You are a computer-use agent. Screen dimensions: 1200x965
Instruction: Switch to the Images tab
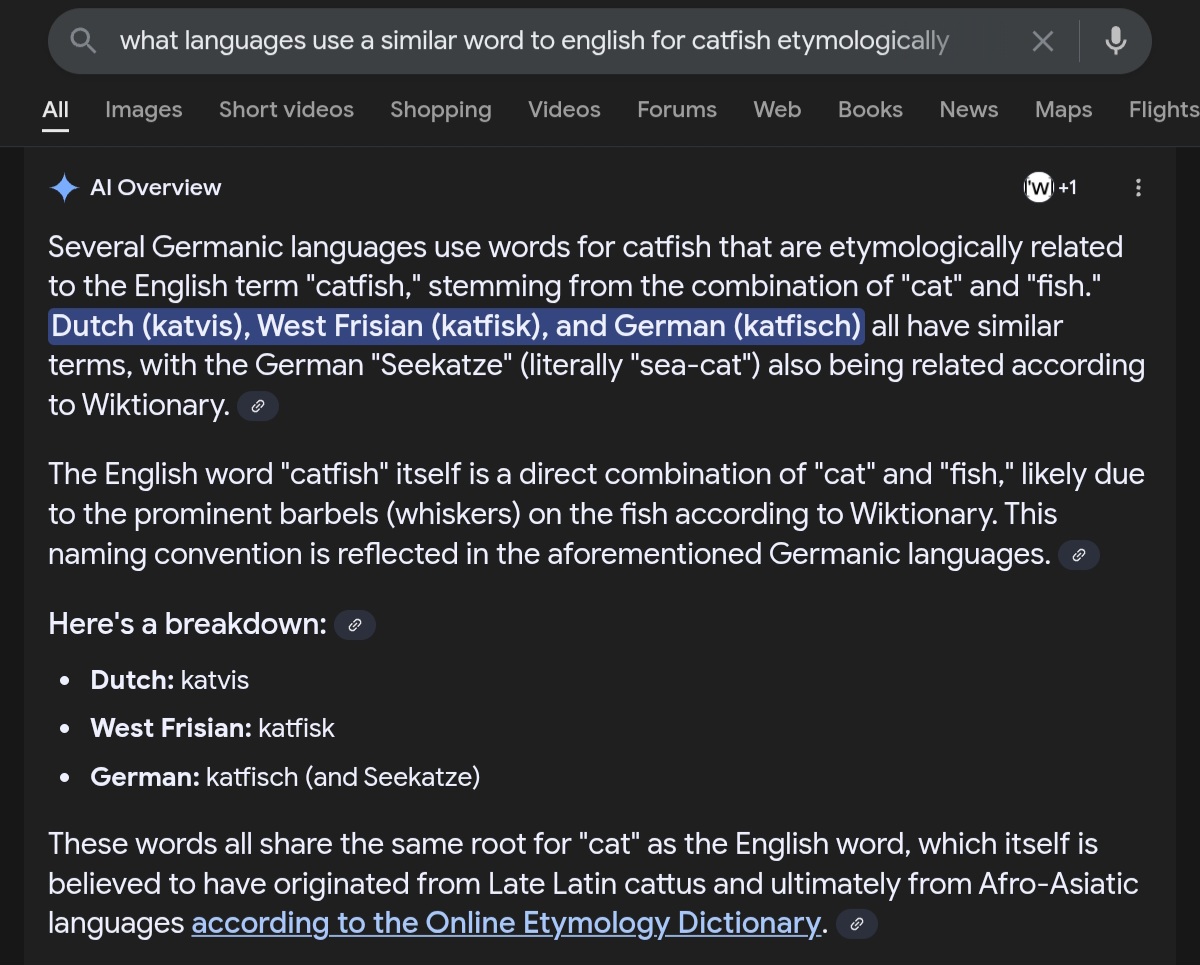click(143, 110)
